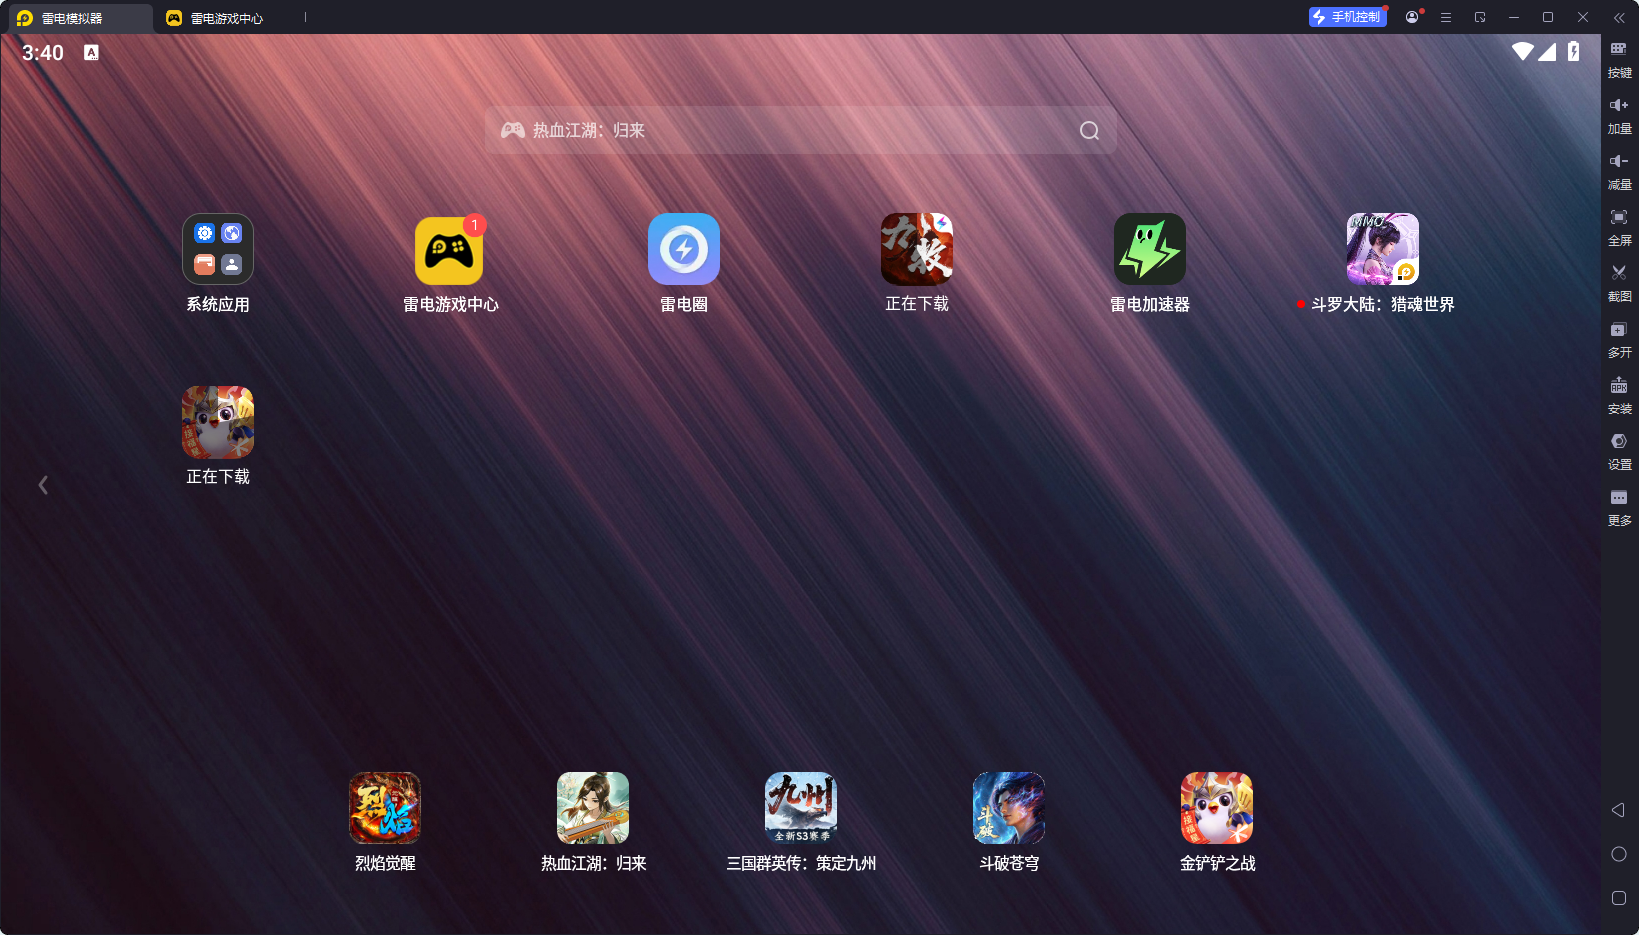Tap the battery status icon
1639x935 pixels.
pyautogui.click(x=1573, y=51)
